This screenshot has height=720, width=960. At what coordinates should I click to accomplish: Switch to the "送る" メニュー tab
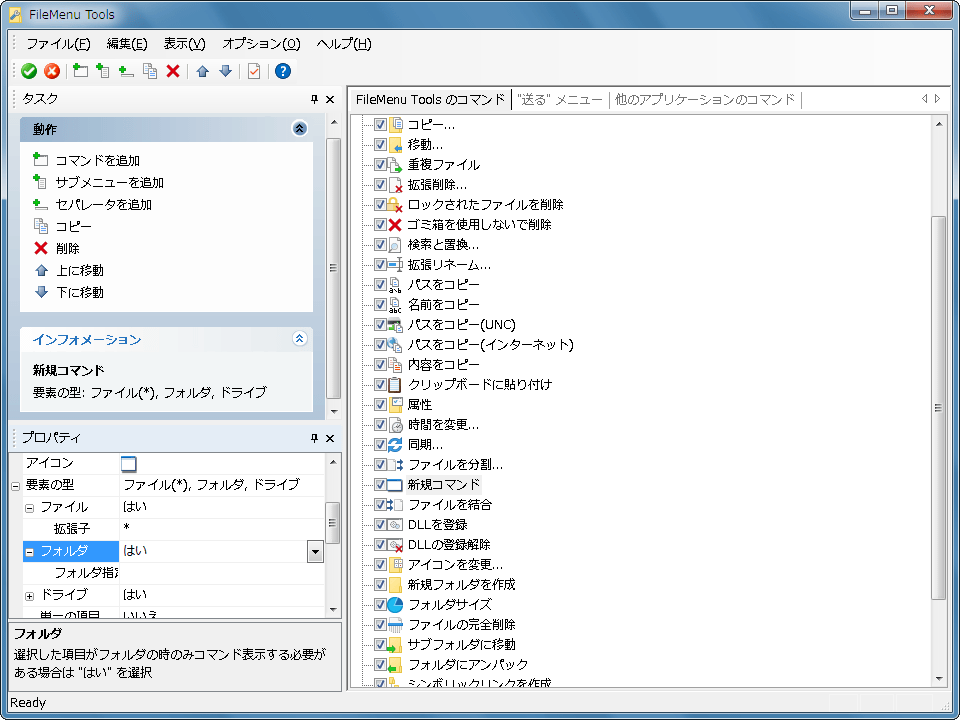560,99
